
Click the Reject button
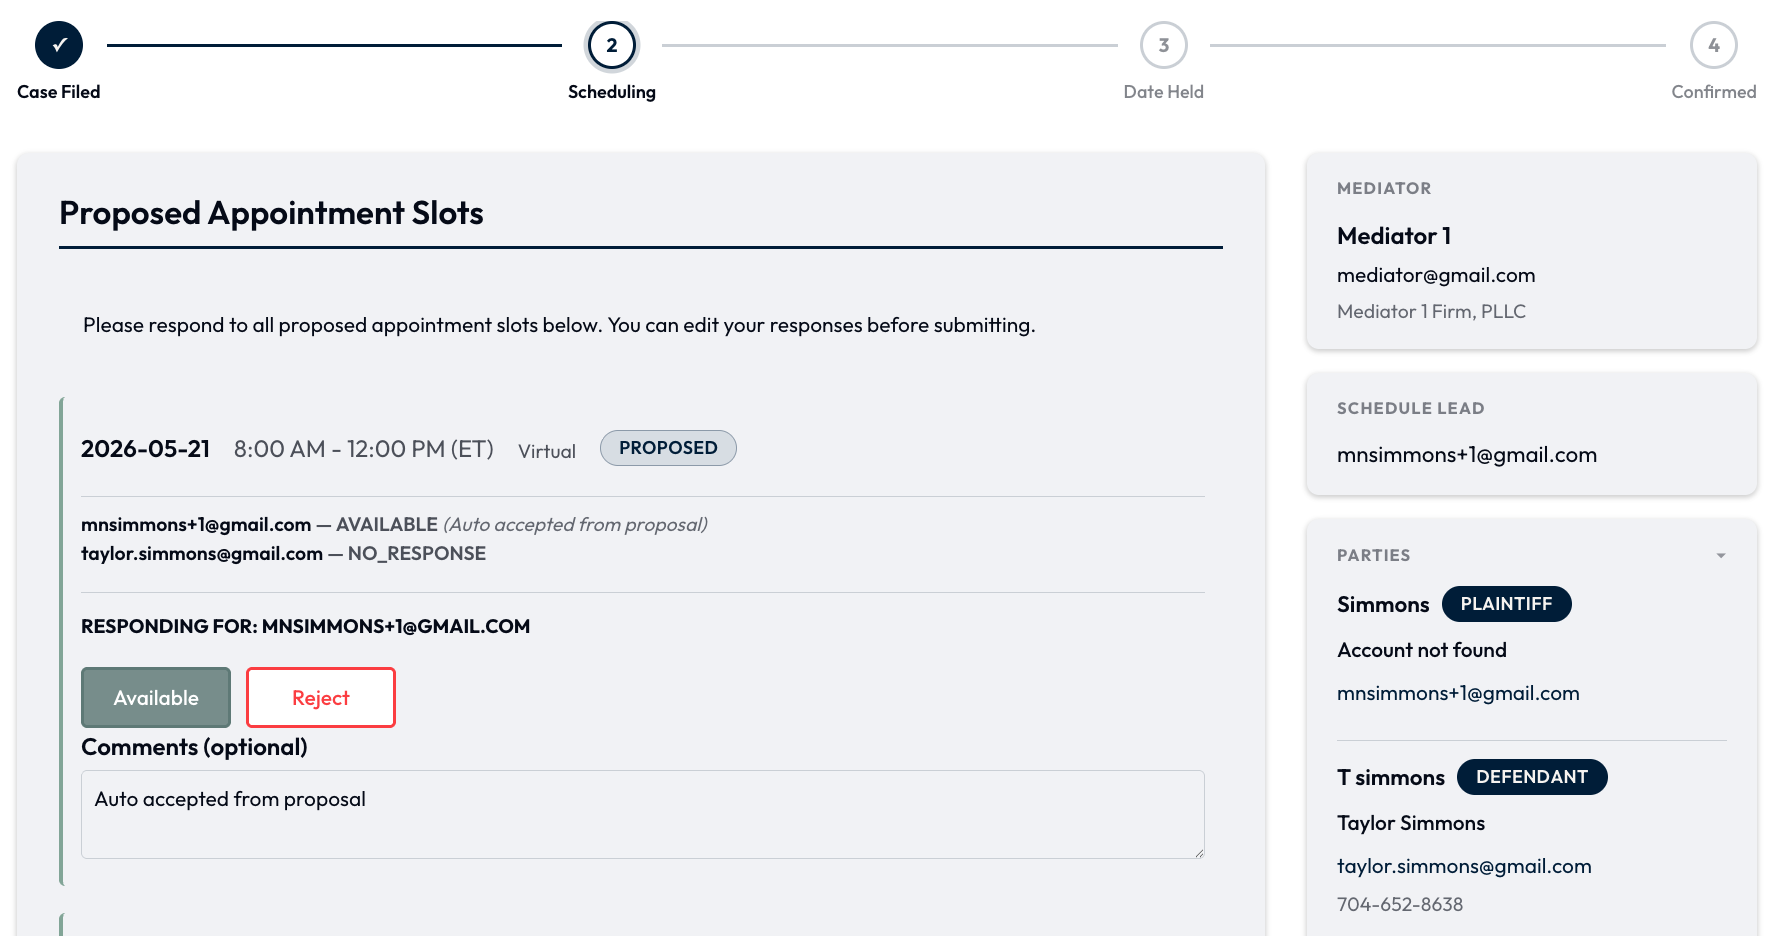click(x=321, y=697)
